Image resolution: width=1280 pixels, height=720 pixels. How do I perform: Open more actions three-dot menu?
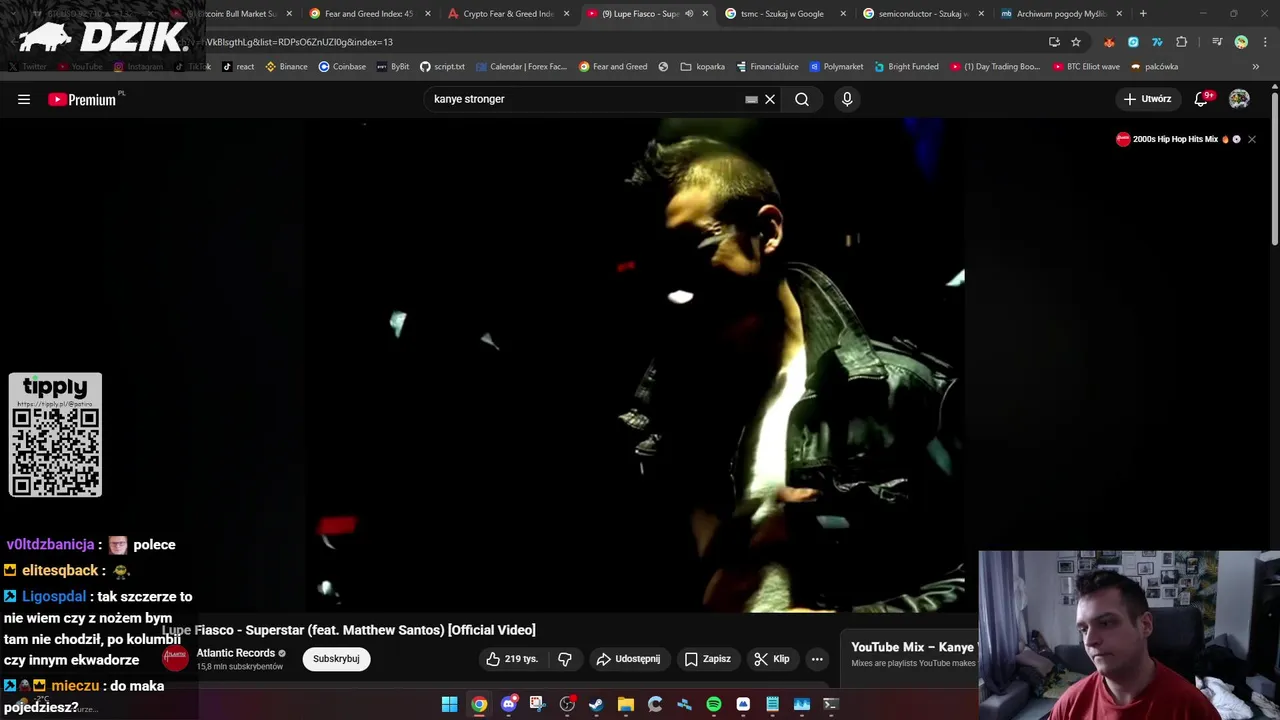pos(817,659)
